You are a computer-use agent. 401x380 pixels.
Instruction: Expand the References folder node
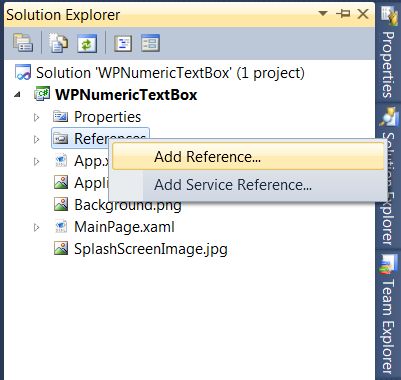pos(37,139)
